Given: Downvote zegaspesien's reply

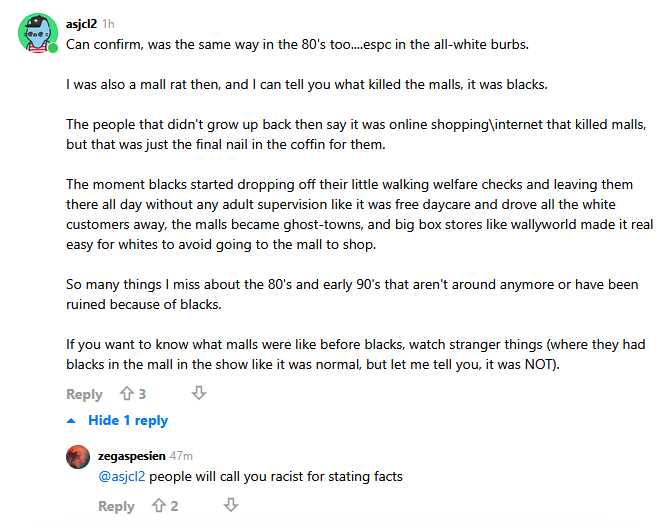Looking at the screenshot, I should [x=231, y=505].
